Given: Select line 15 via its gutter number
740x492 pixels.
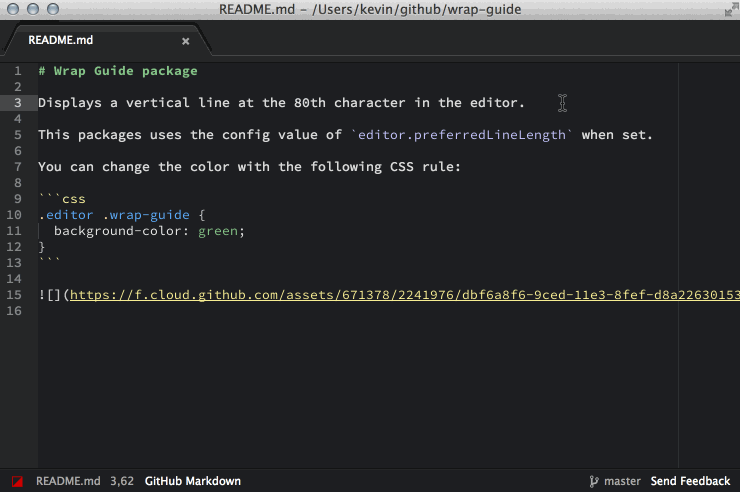Looking at the screenshot, I should [x=15, y=295].
